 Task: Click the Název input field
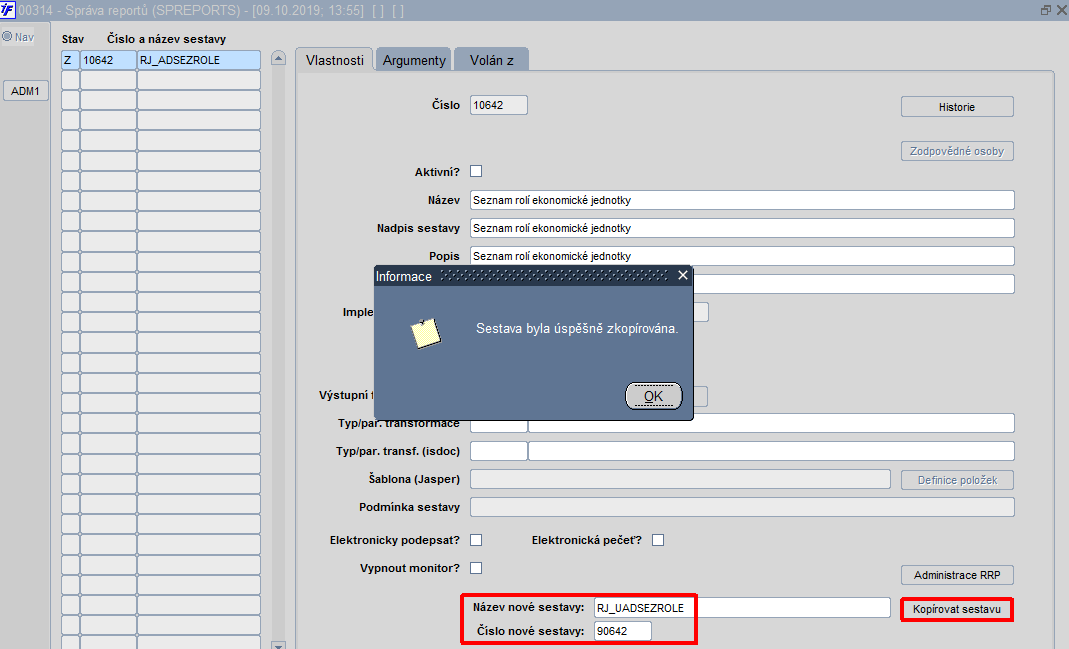point(742,200)
